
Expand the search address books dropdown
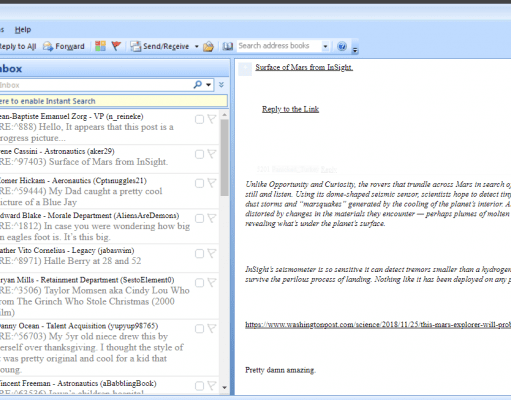325,46
